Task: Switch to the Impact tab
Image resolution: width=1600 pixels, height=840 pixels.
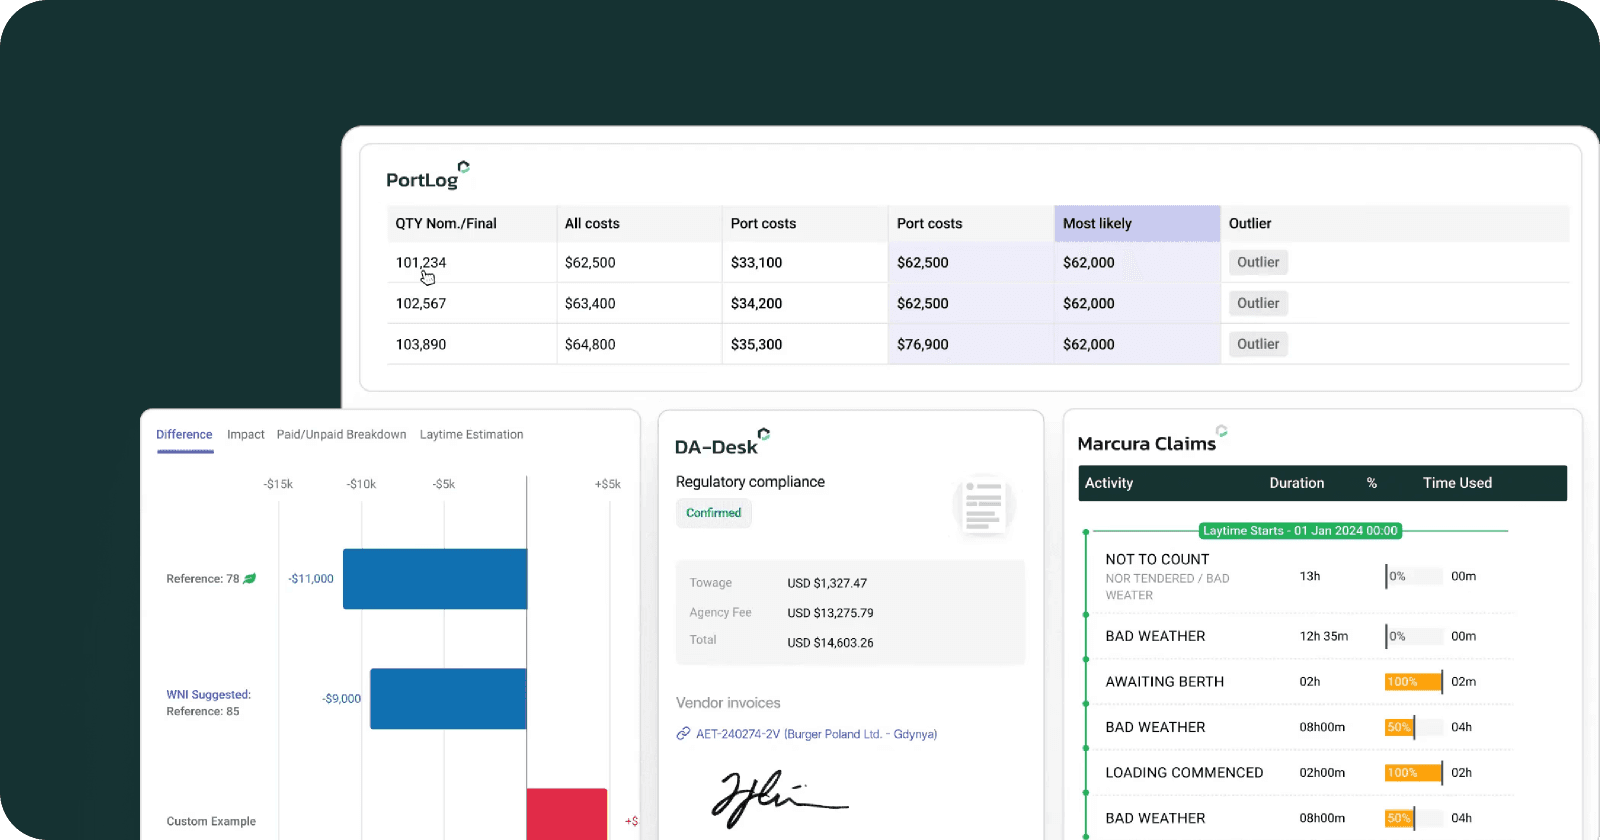Action: (x=246, y=434)
